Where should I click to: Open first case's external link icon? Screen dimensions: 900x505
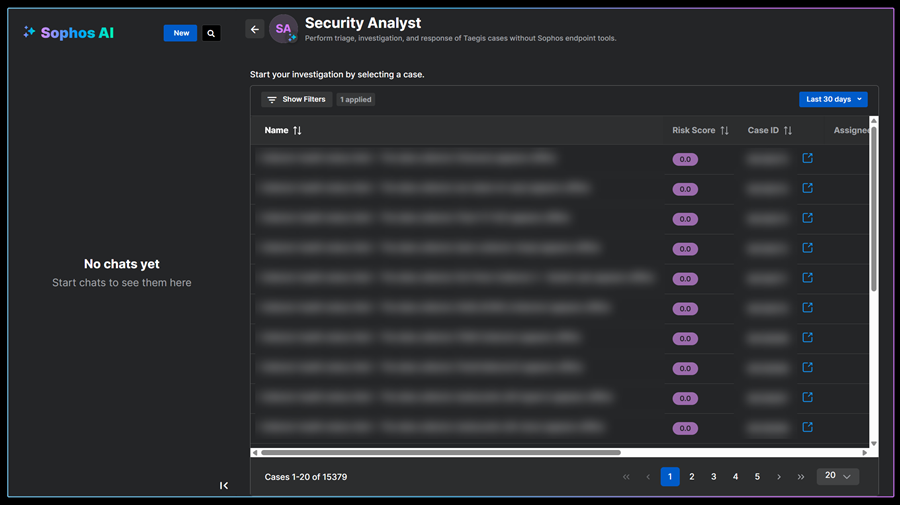pyautogui.click(x=808, y=158)
